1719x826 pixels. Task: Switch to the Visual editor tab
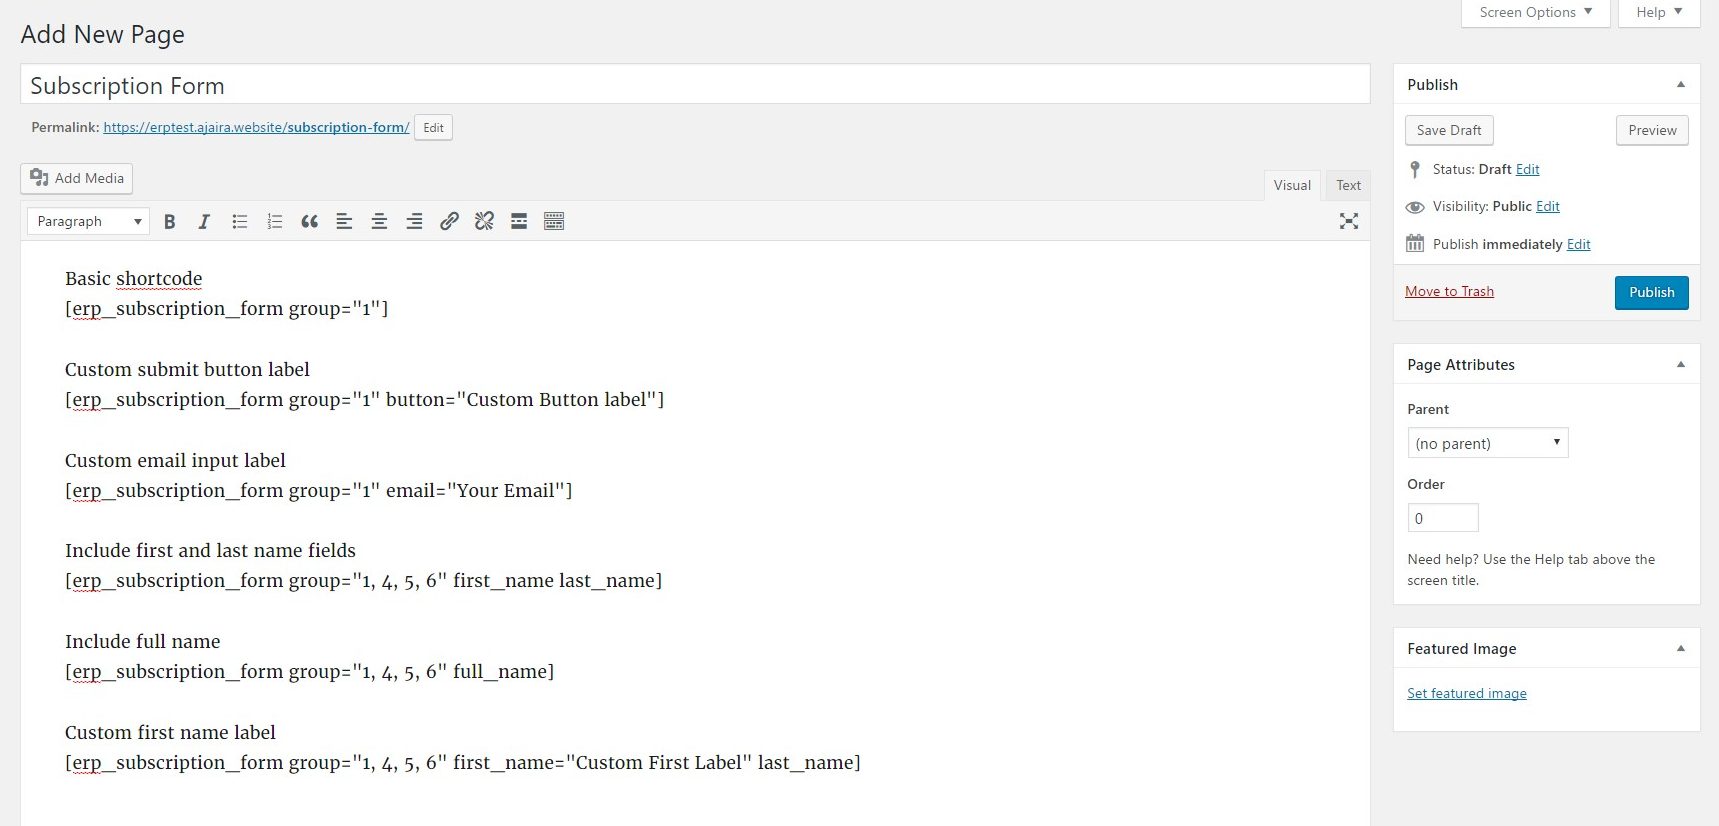click(1292, 186)
